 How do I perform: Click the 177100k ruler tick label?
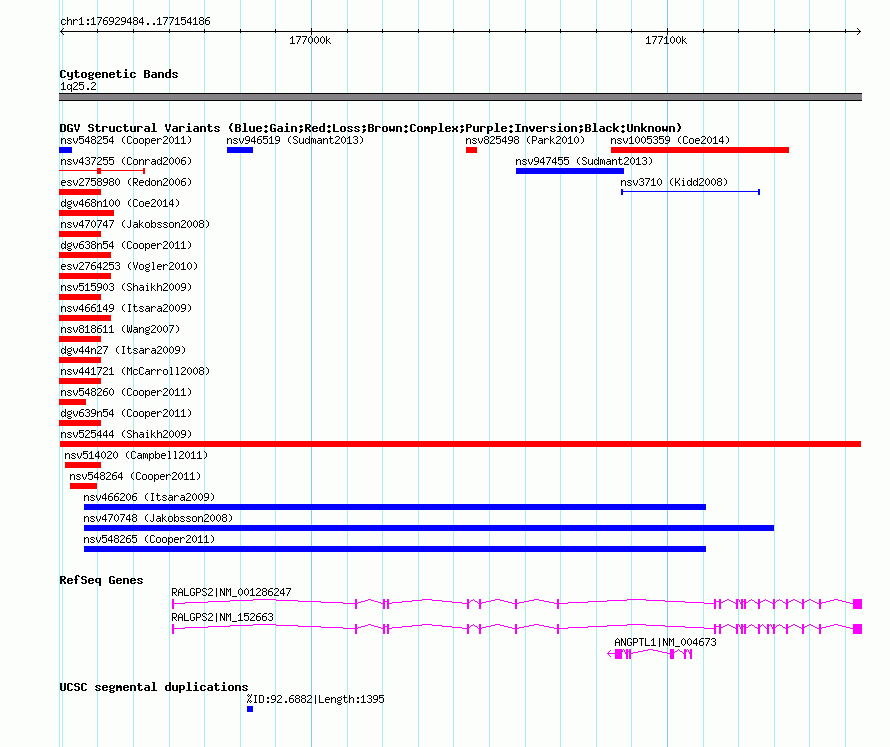(x=666, y=40)
